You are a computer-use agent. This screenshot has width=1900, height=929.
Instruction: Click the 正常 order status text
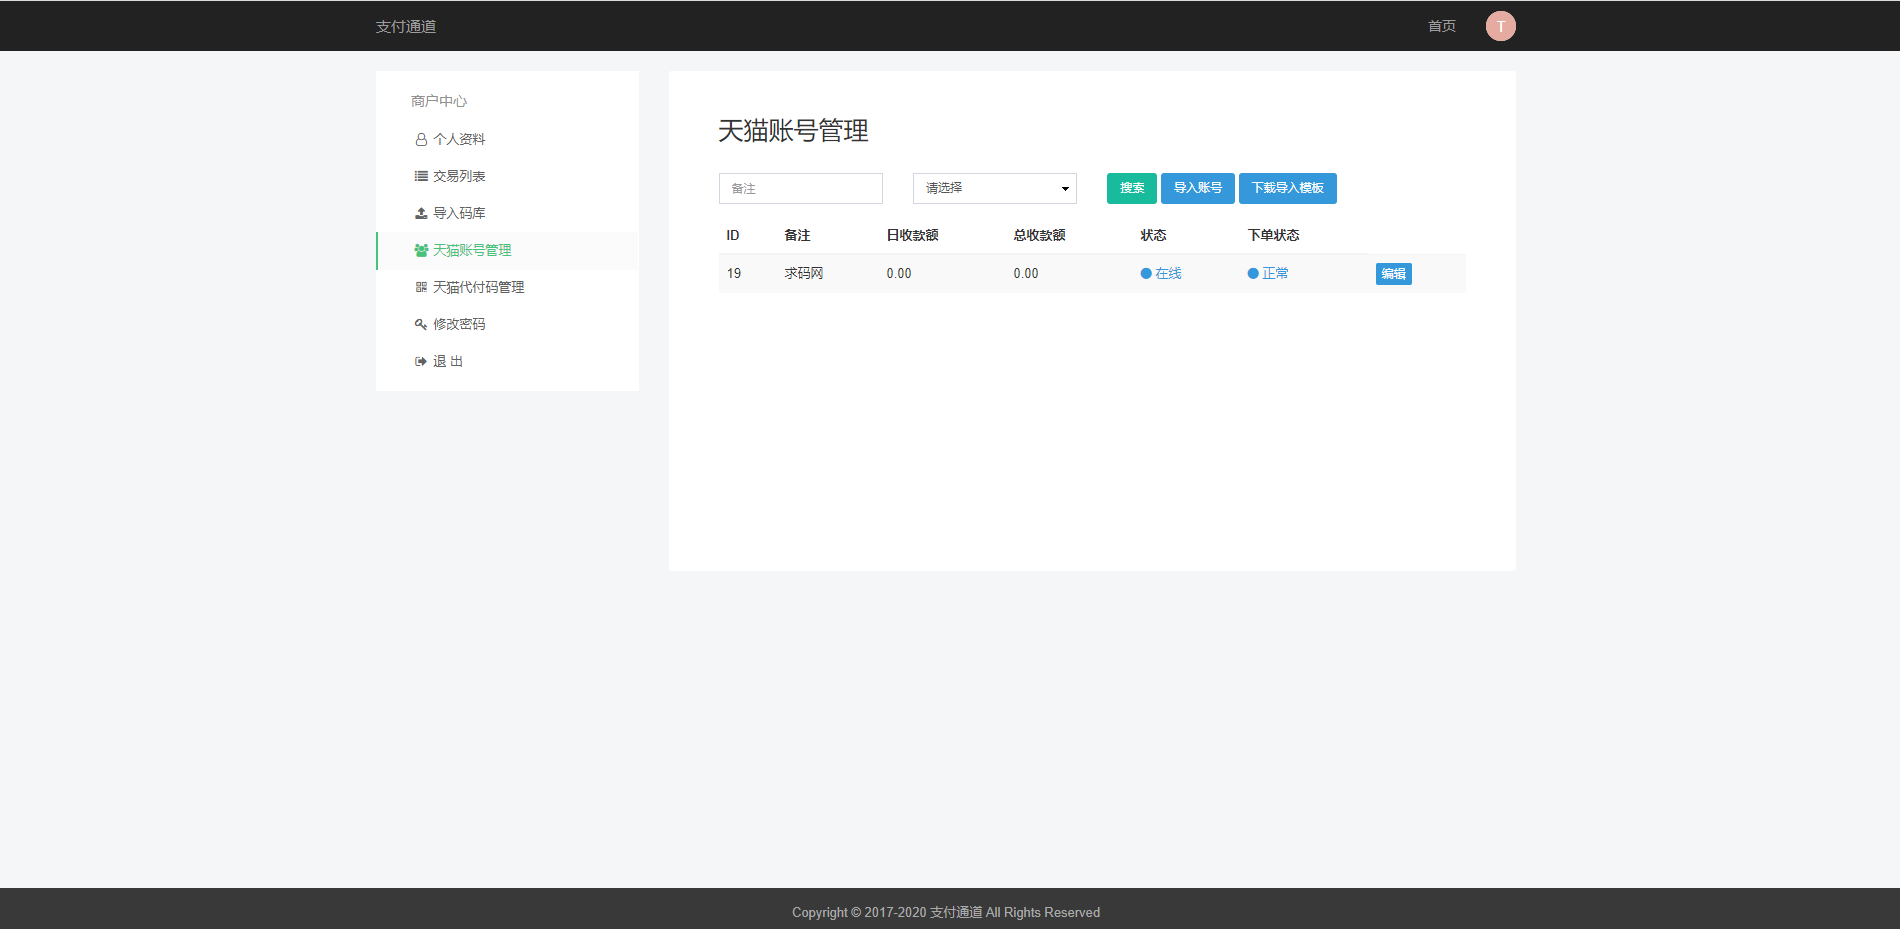tap(1275, 274)
